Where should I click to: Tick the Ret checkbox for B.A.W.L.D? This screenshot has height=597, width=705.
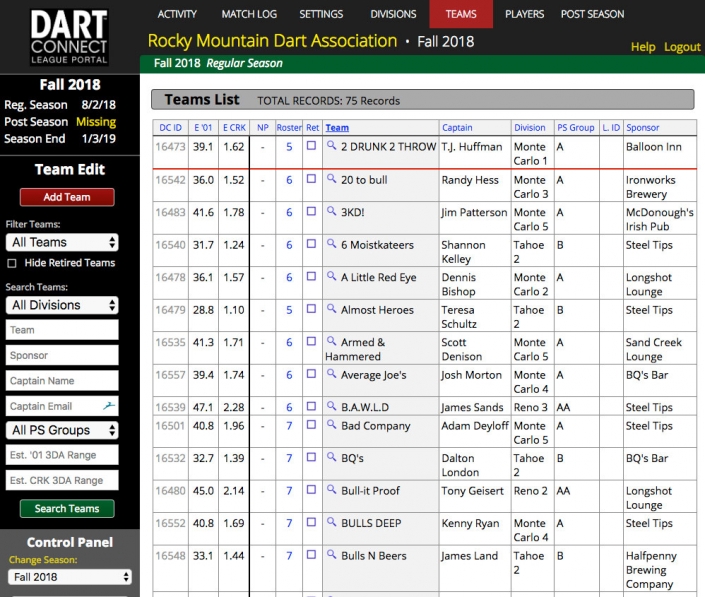point(311,407)
